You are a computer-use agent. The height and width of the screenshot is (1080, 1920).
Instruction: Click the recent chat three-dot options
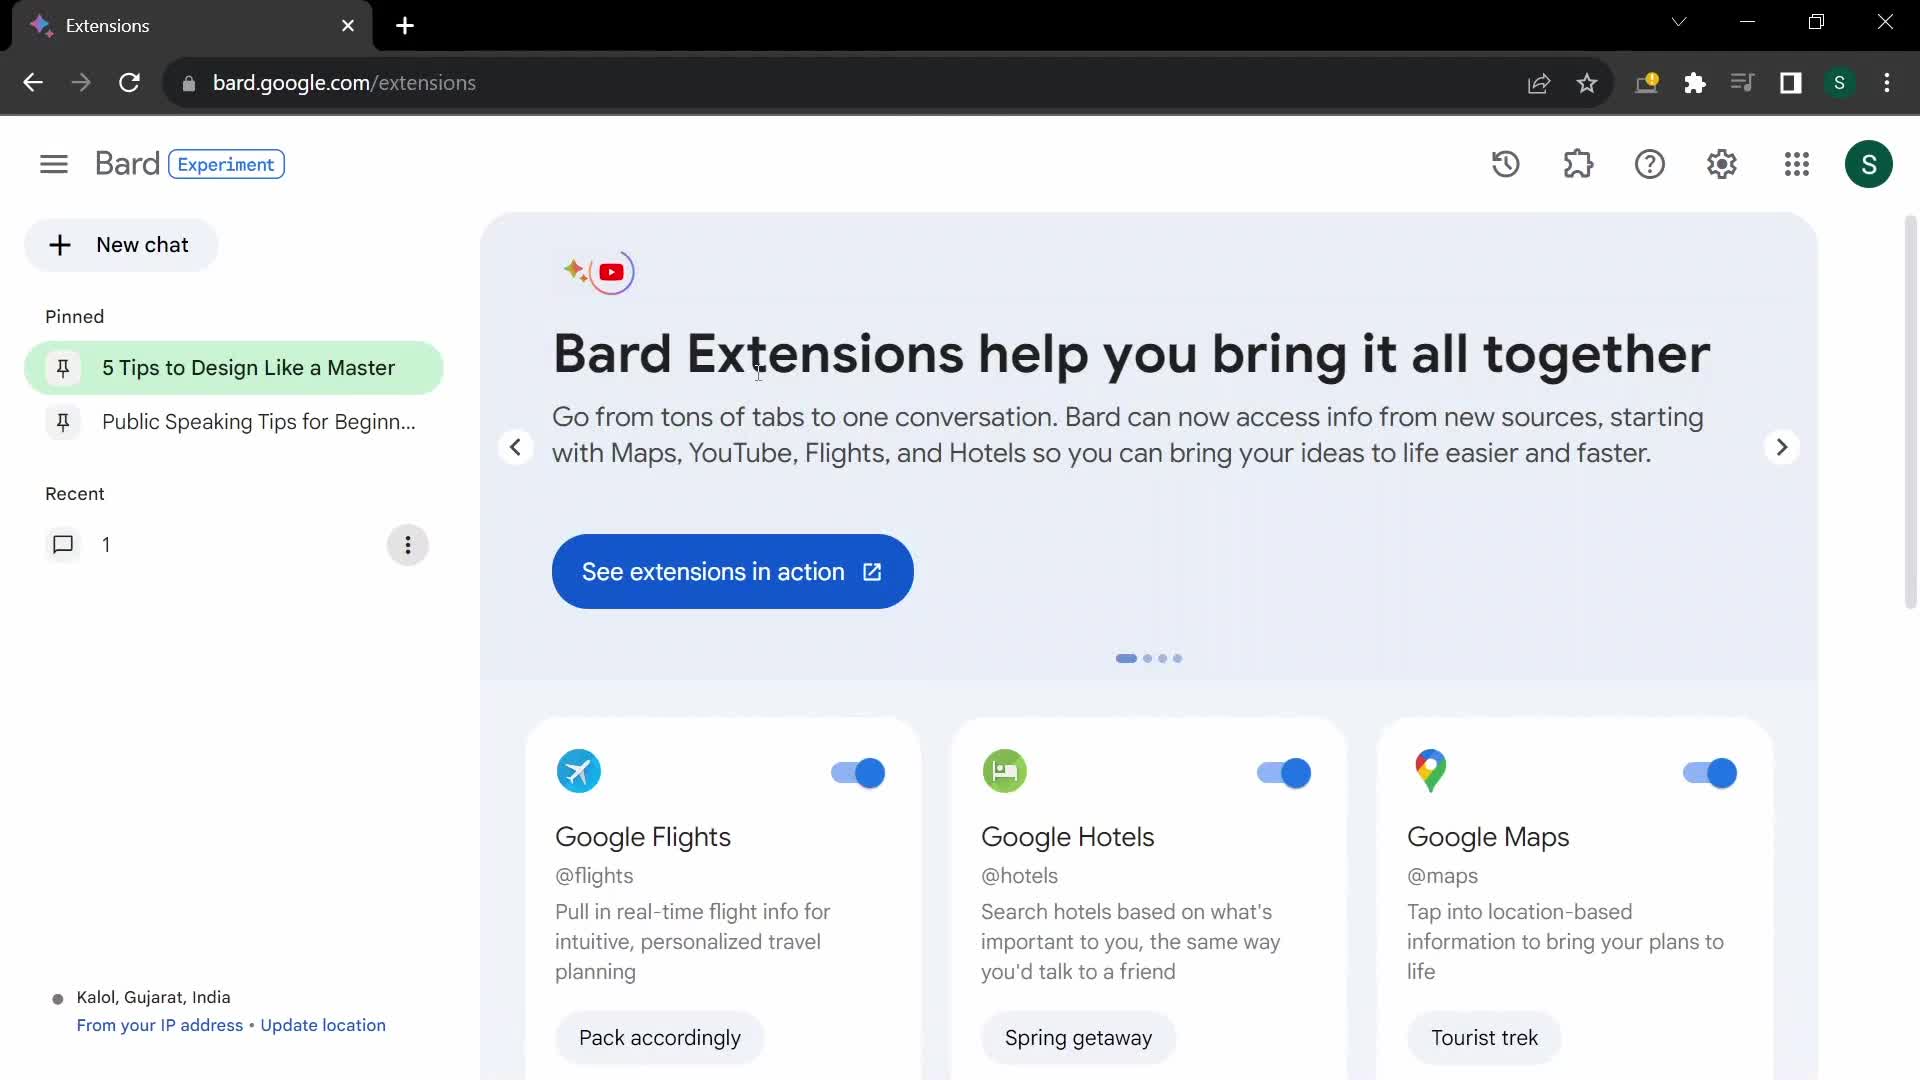[x=407, y=545]
